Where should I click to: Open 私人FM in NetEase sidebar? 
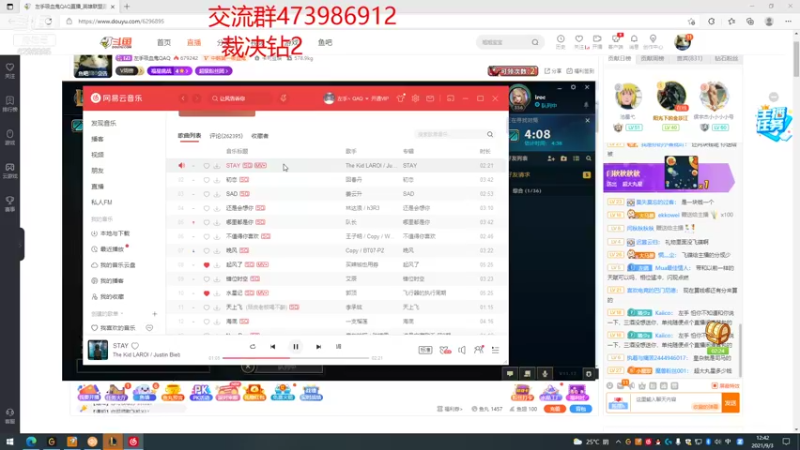[102, 202]
